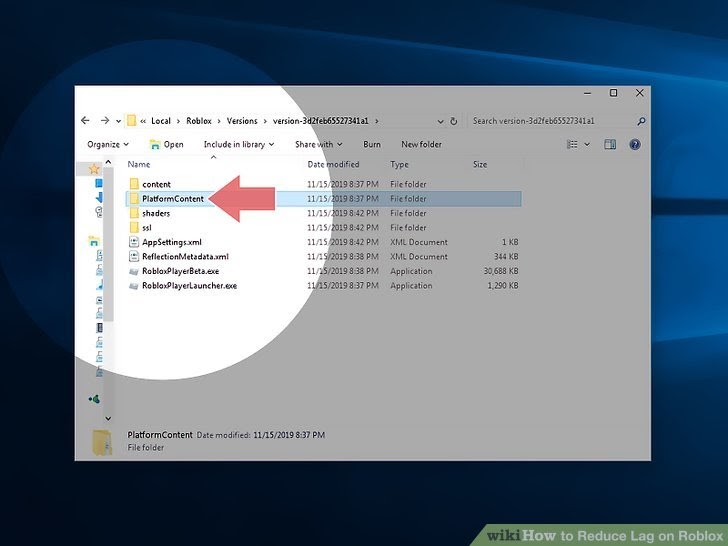Open the view options dropdown arrow
Viewport: 728px width, 546px height.
[x=587, y=144]
